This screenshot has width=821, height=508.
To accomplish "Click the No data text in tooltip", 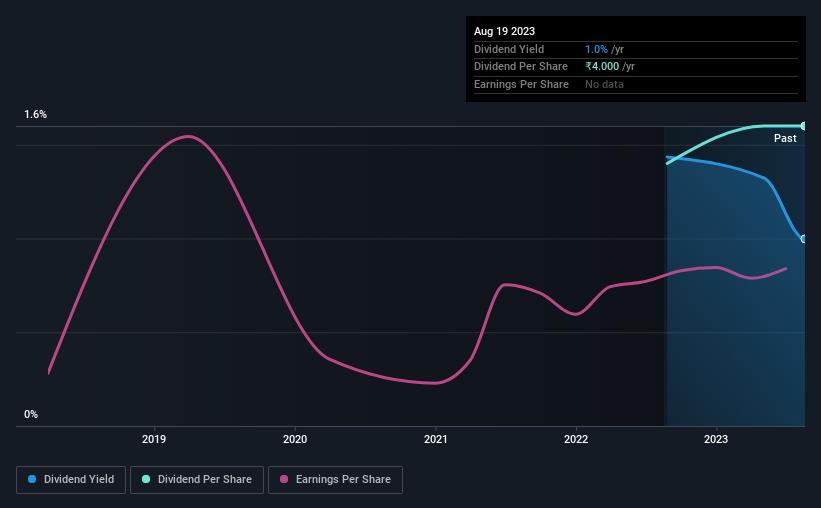I will pos(605,85).
